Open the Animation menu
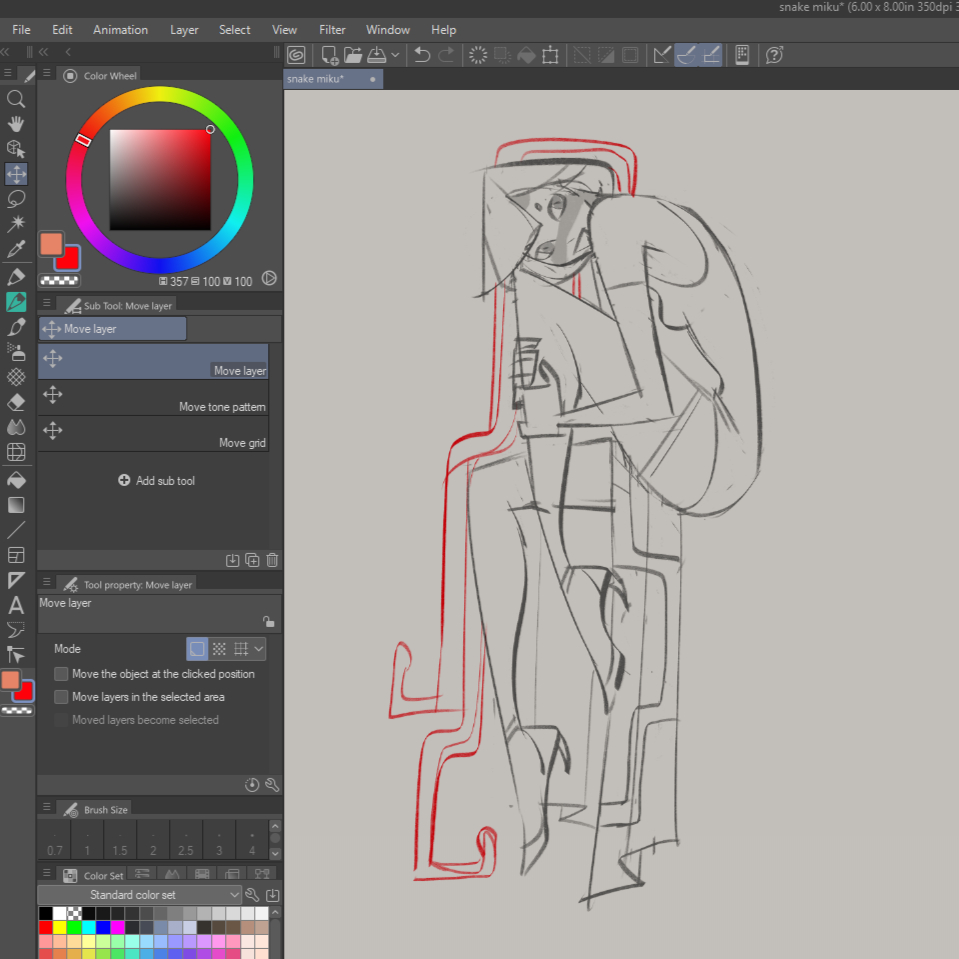 coord(120,30)
